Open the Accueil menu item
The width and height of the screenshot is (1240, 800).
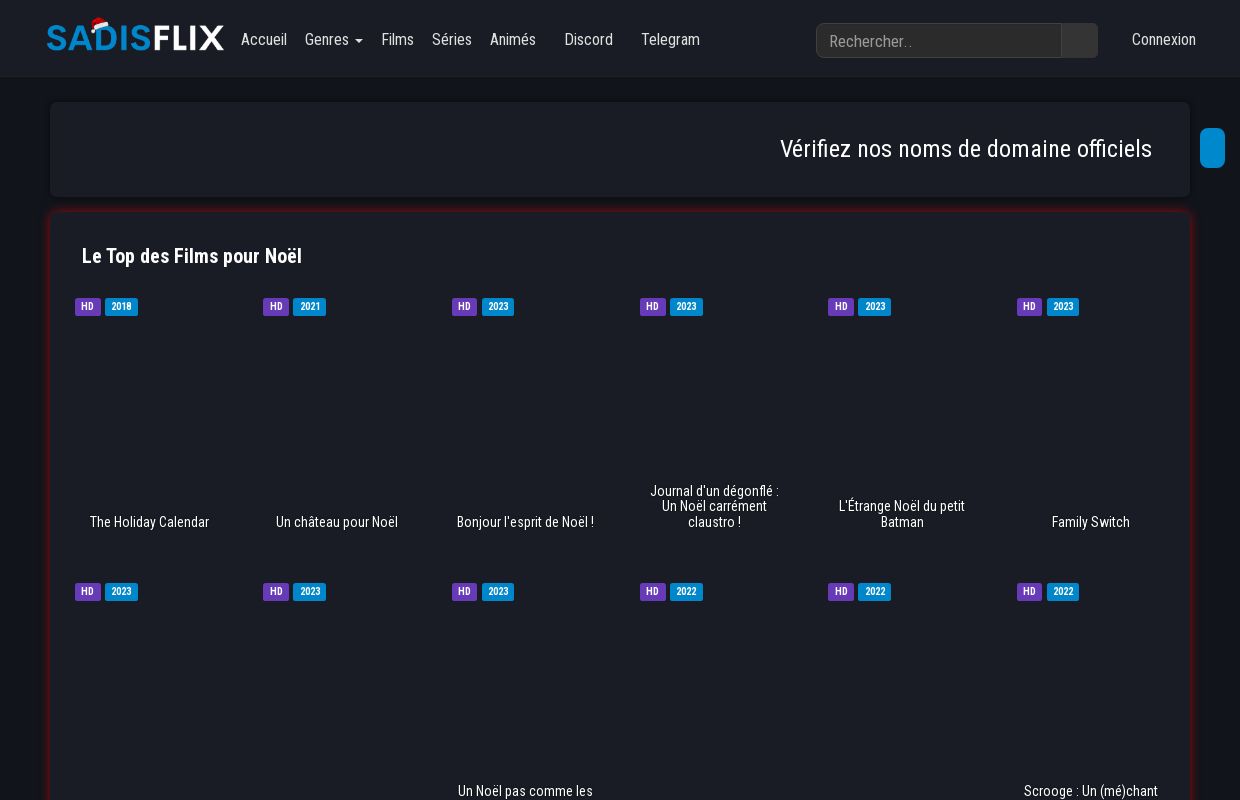(x=264, y=40)
